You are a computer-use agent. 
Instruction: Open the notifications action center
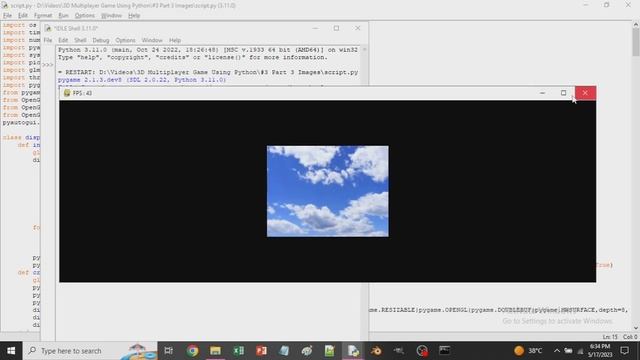click(x=624, y=351)
